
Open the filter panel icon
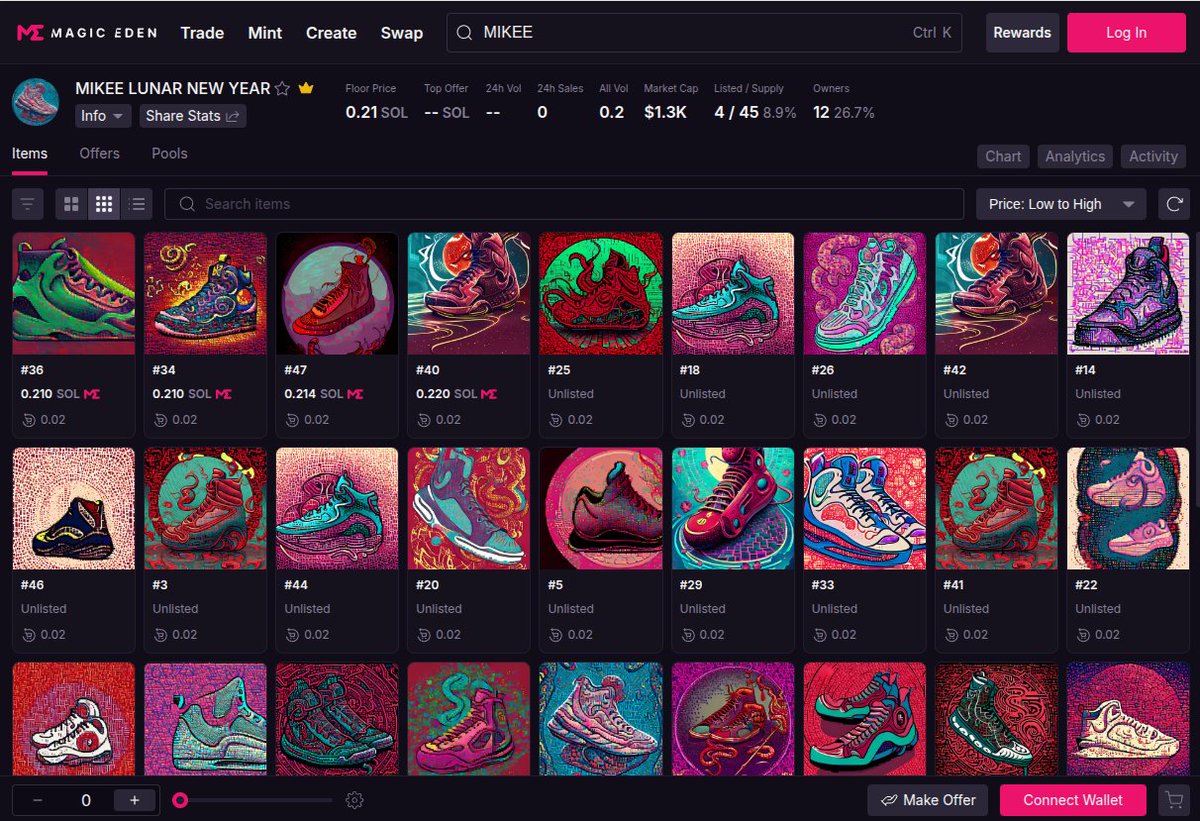point(27,204)
